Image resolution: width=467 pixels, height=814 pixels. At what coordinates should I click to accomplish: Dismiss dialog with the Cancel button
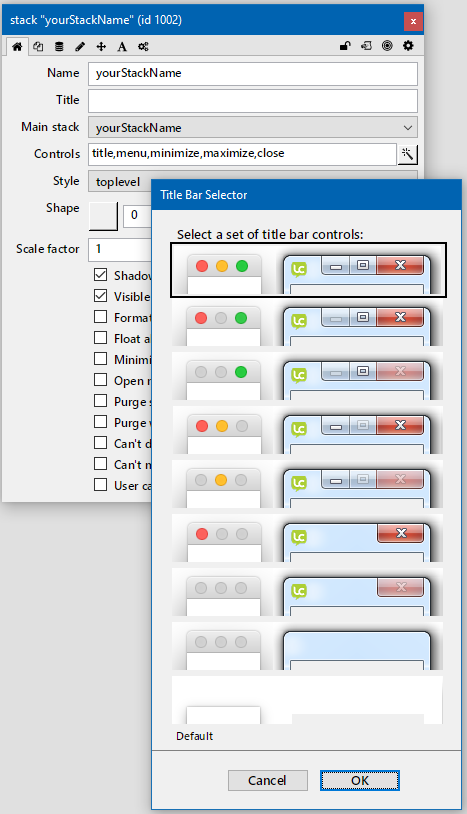pos(267,780)
